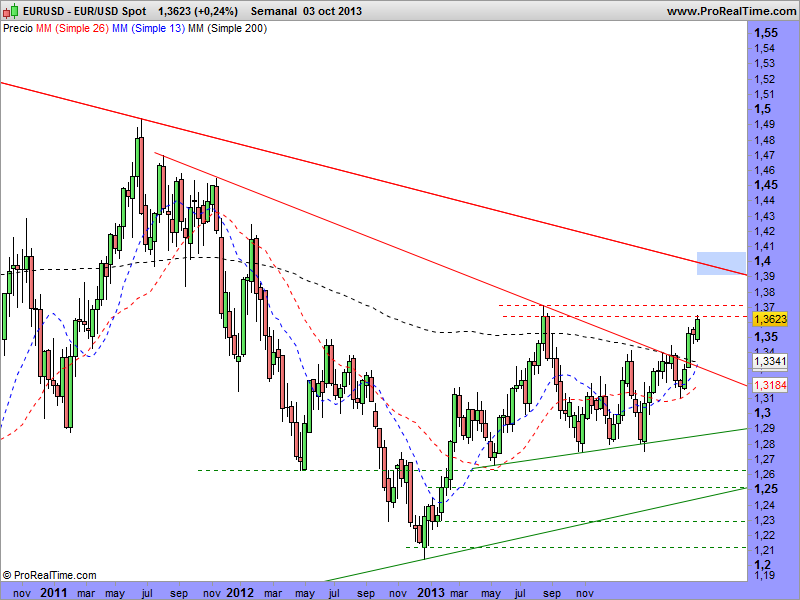Click the 1,55 price axis label
Screen dimensions: 800x600
click(766, 33)
